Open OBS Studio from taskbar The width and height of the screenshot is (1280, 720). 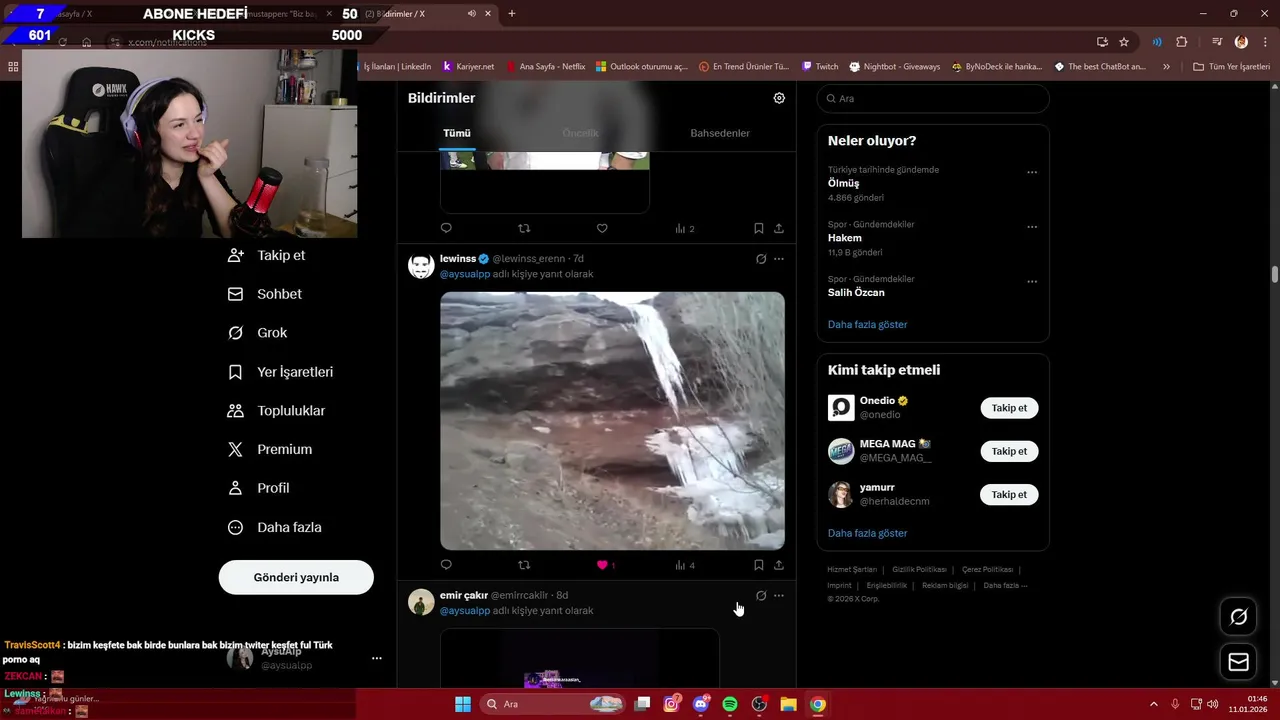click(x=759, y=704)
